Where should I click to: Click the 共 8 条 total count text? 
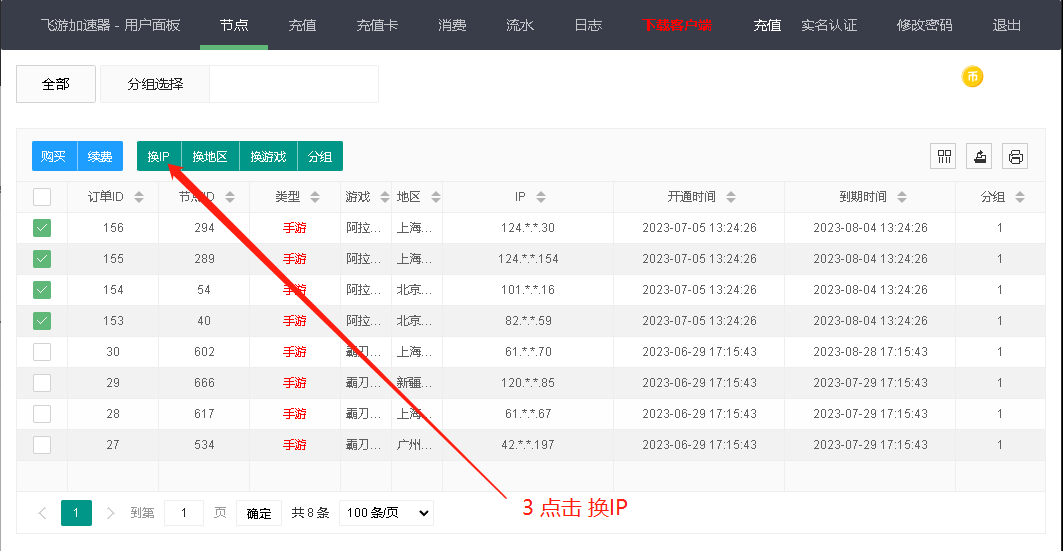(x=310, y=513)
